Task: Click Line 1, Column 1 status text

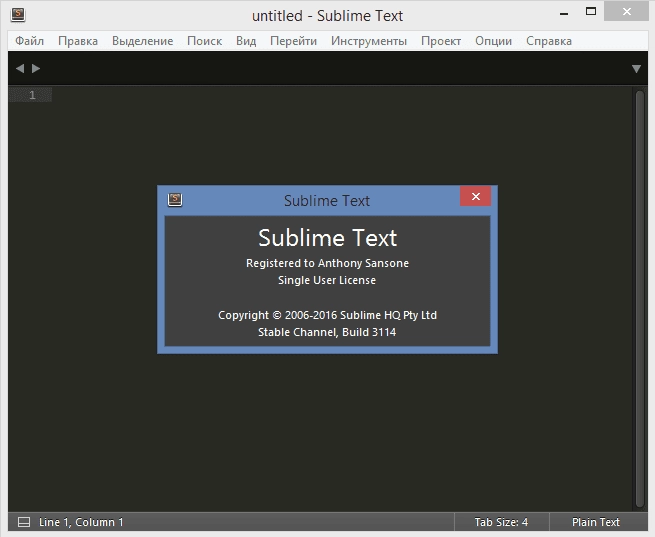Action: pos(81,522)
